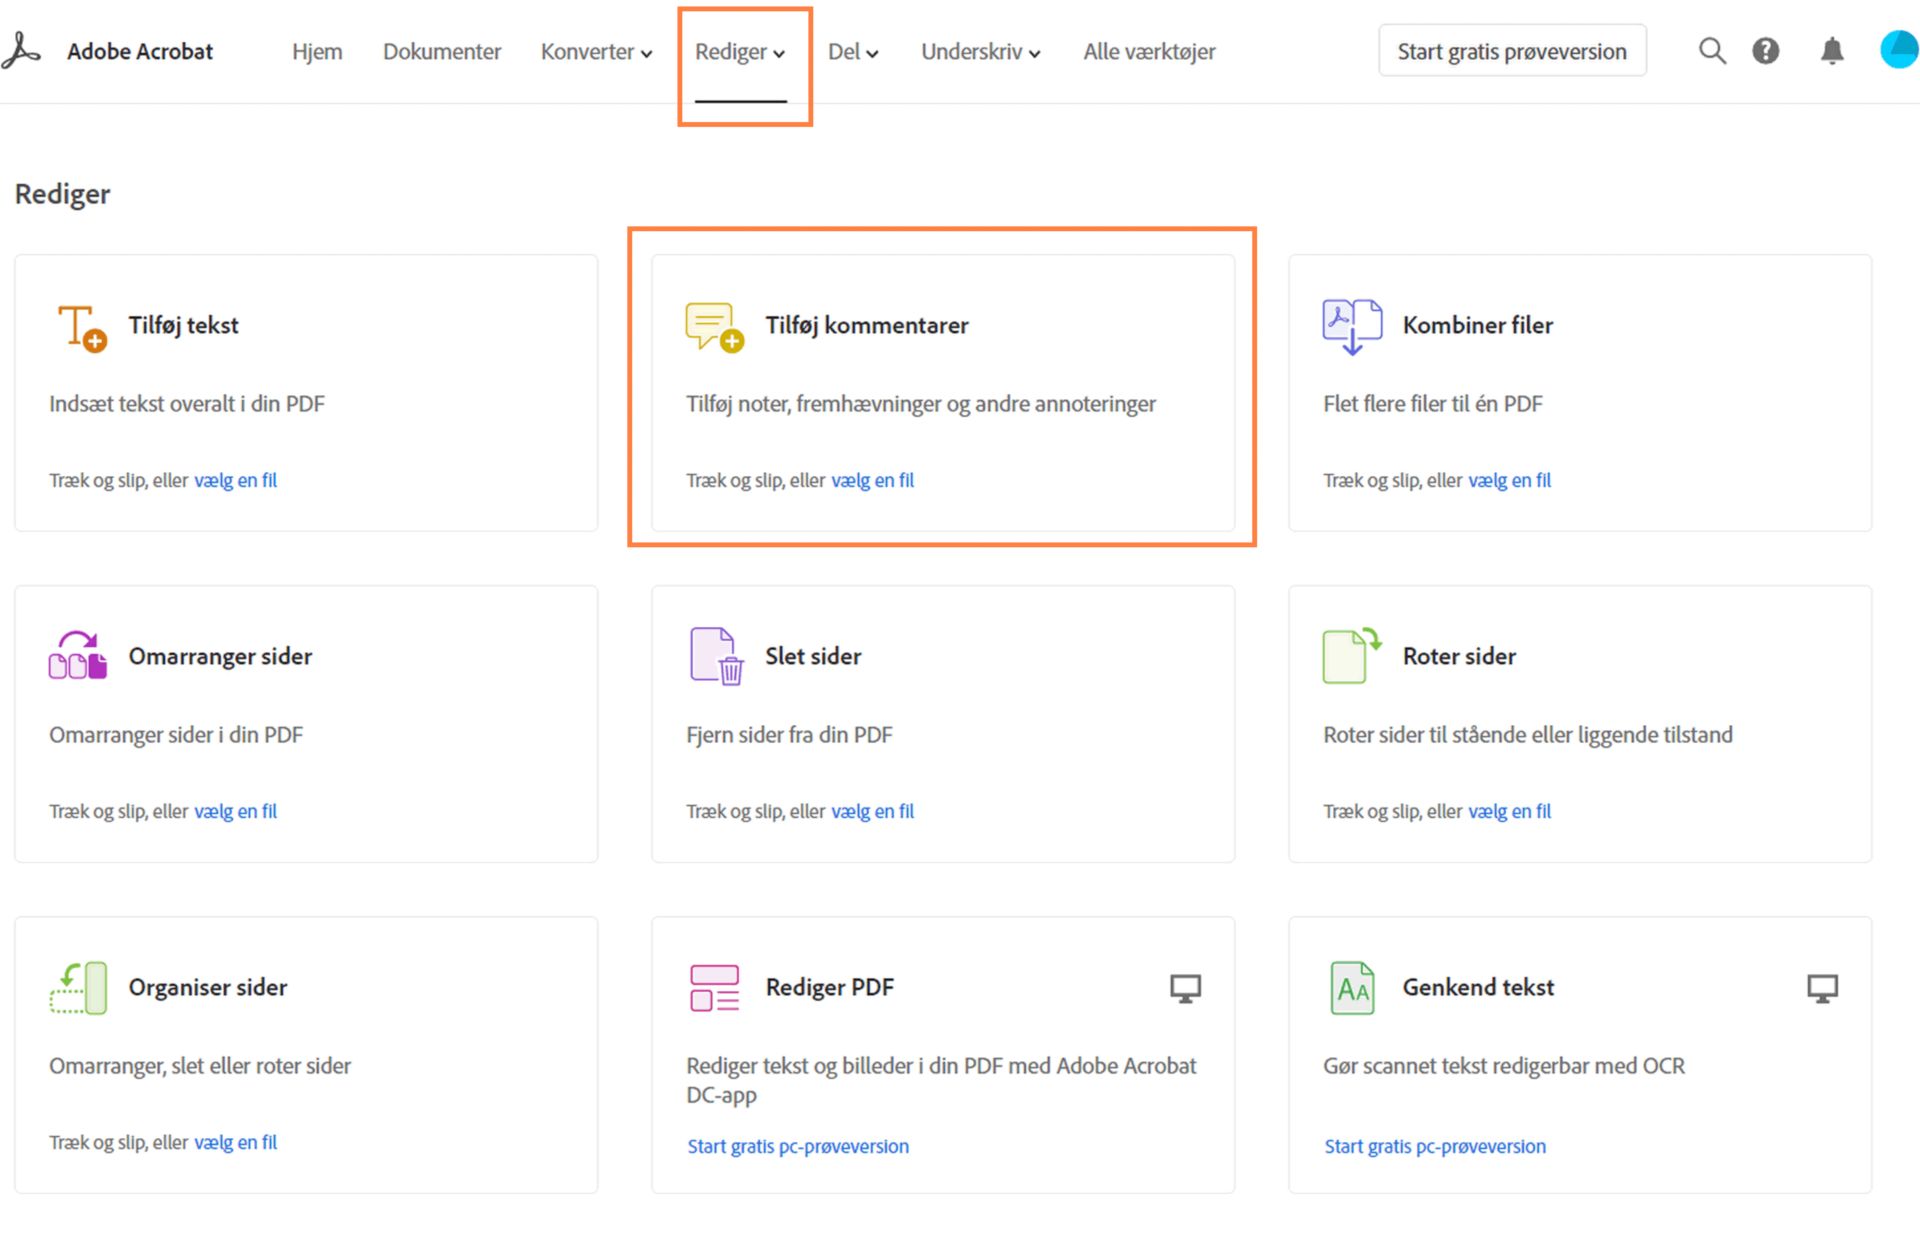Open Alle værktøjer in the navigation

point(1149,52)
